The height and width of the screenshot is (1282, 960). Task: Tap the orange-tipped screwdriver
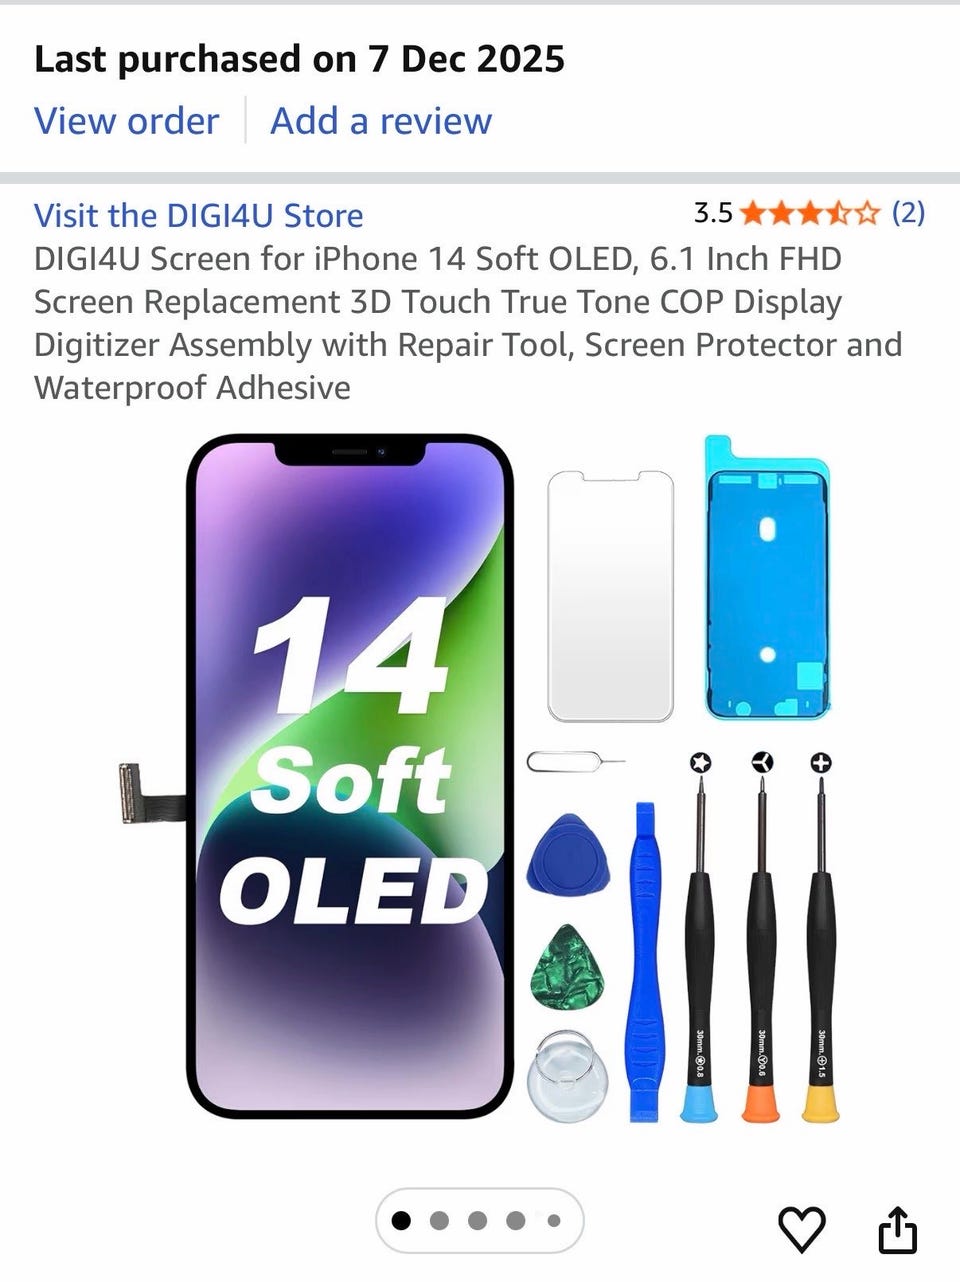pyautogui.click(x=761, y=940)
